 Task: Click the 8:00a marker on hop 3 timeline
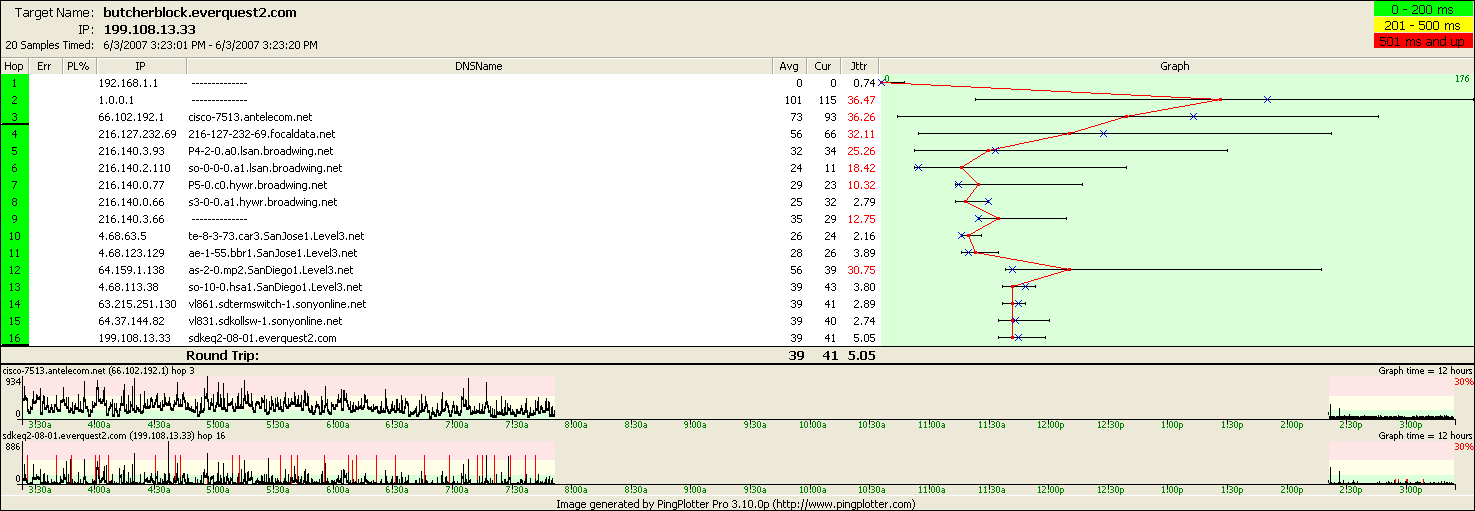(x=576, y=423)
